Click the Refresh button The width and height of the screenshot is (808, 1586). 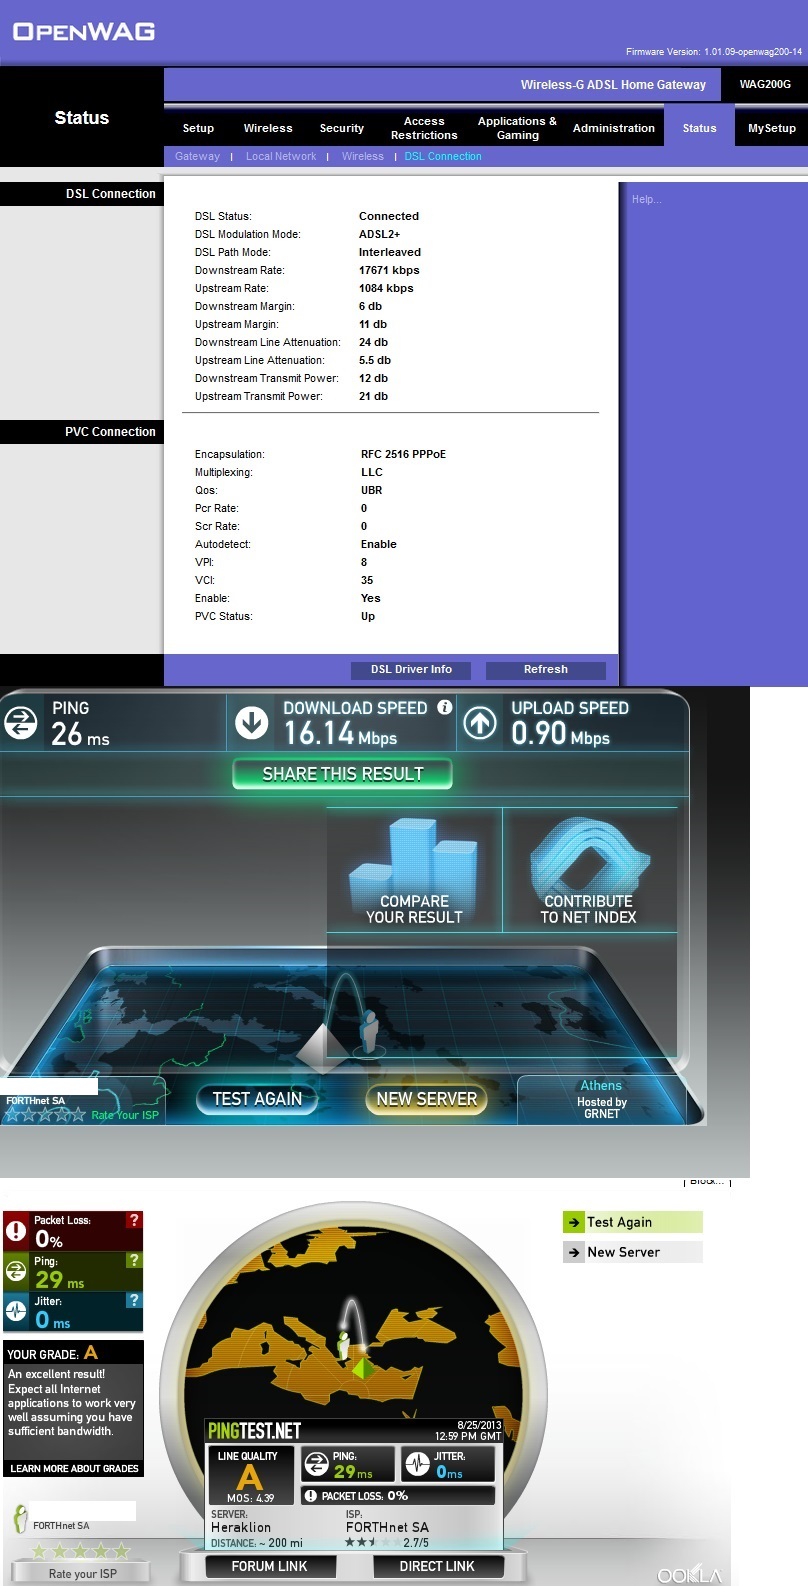[x=546, y=670]
